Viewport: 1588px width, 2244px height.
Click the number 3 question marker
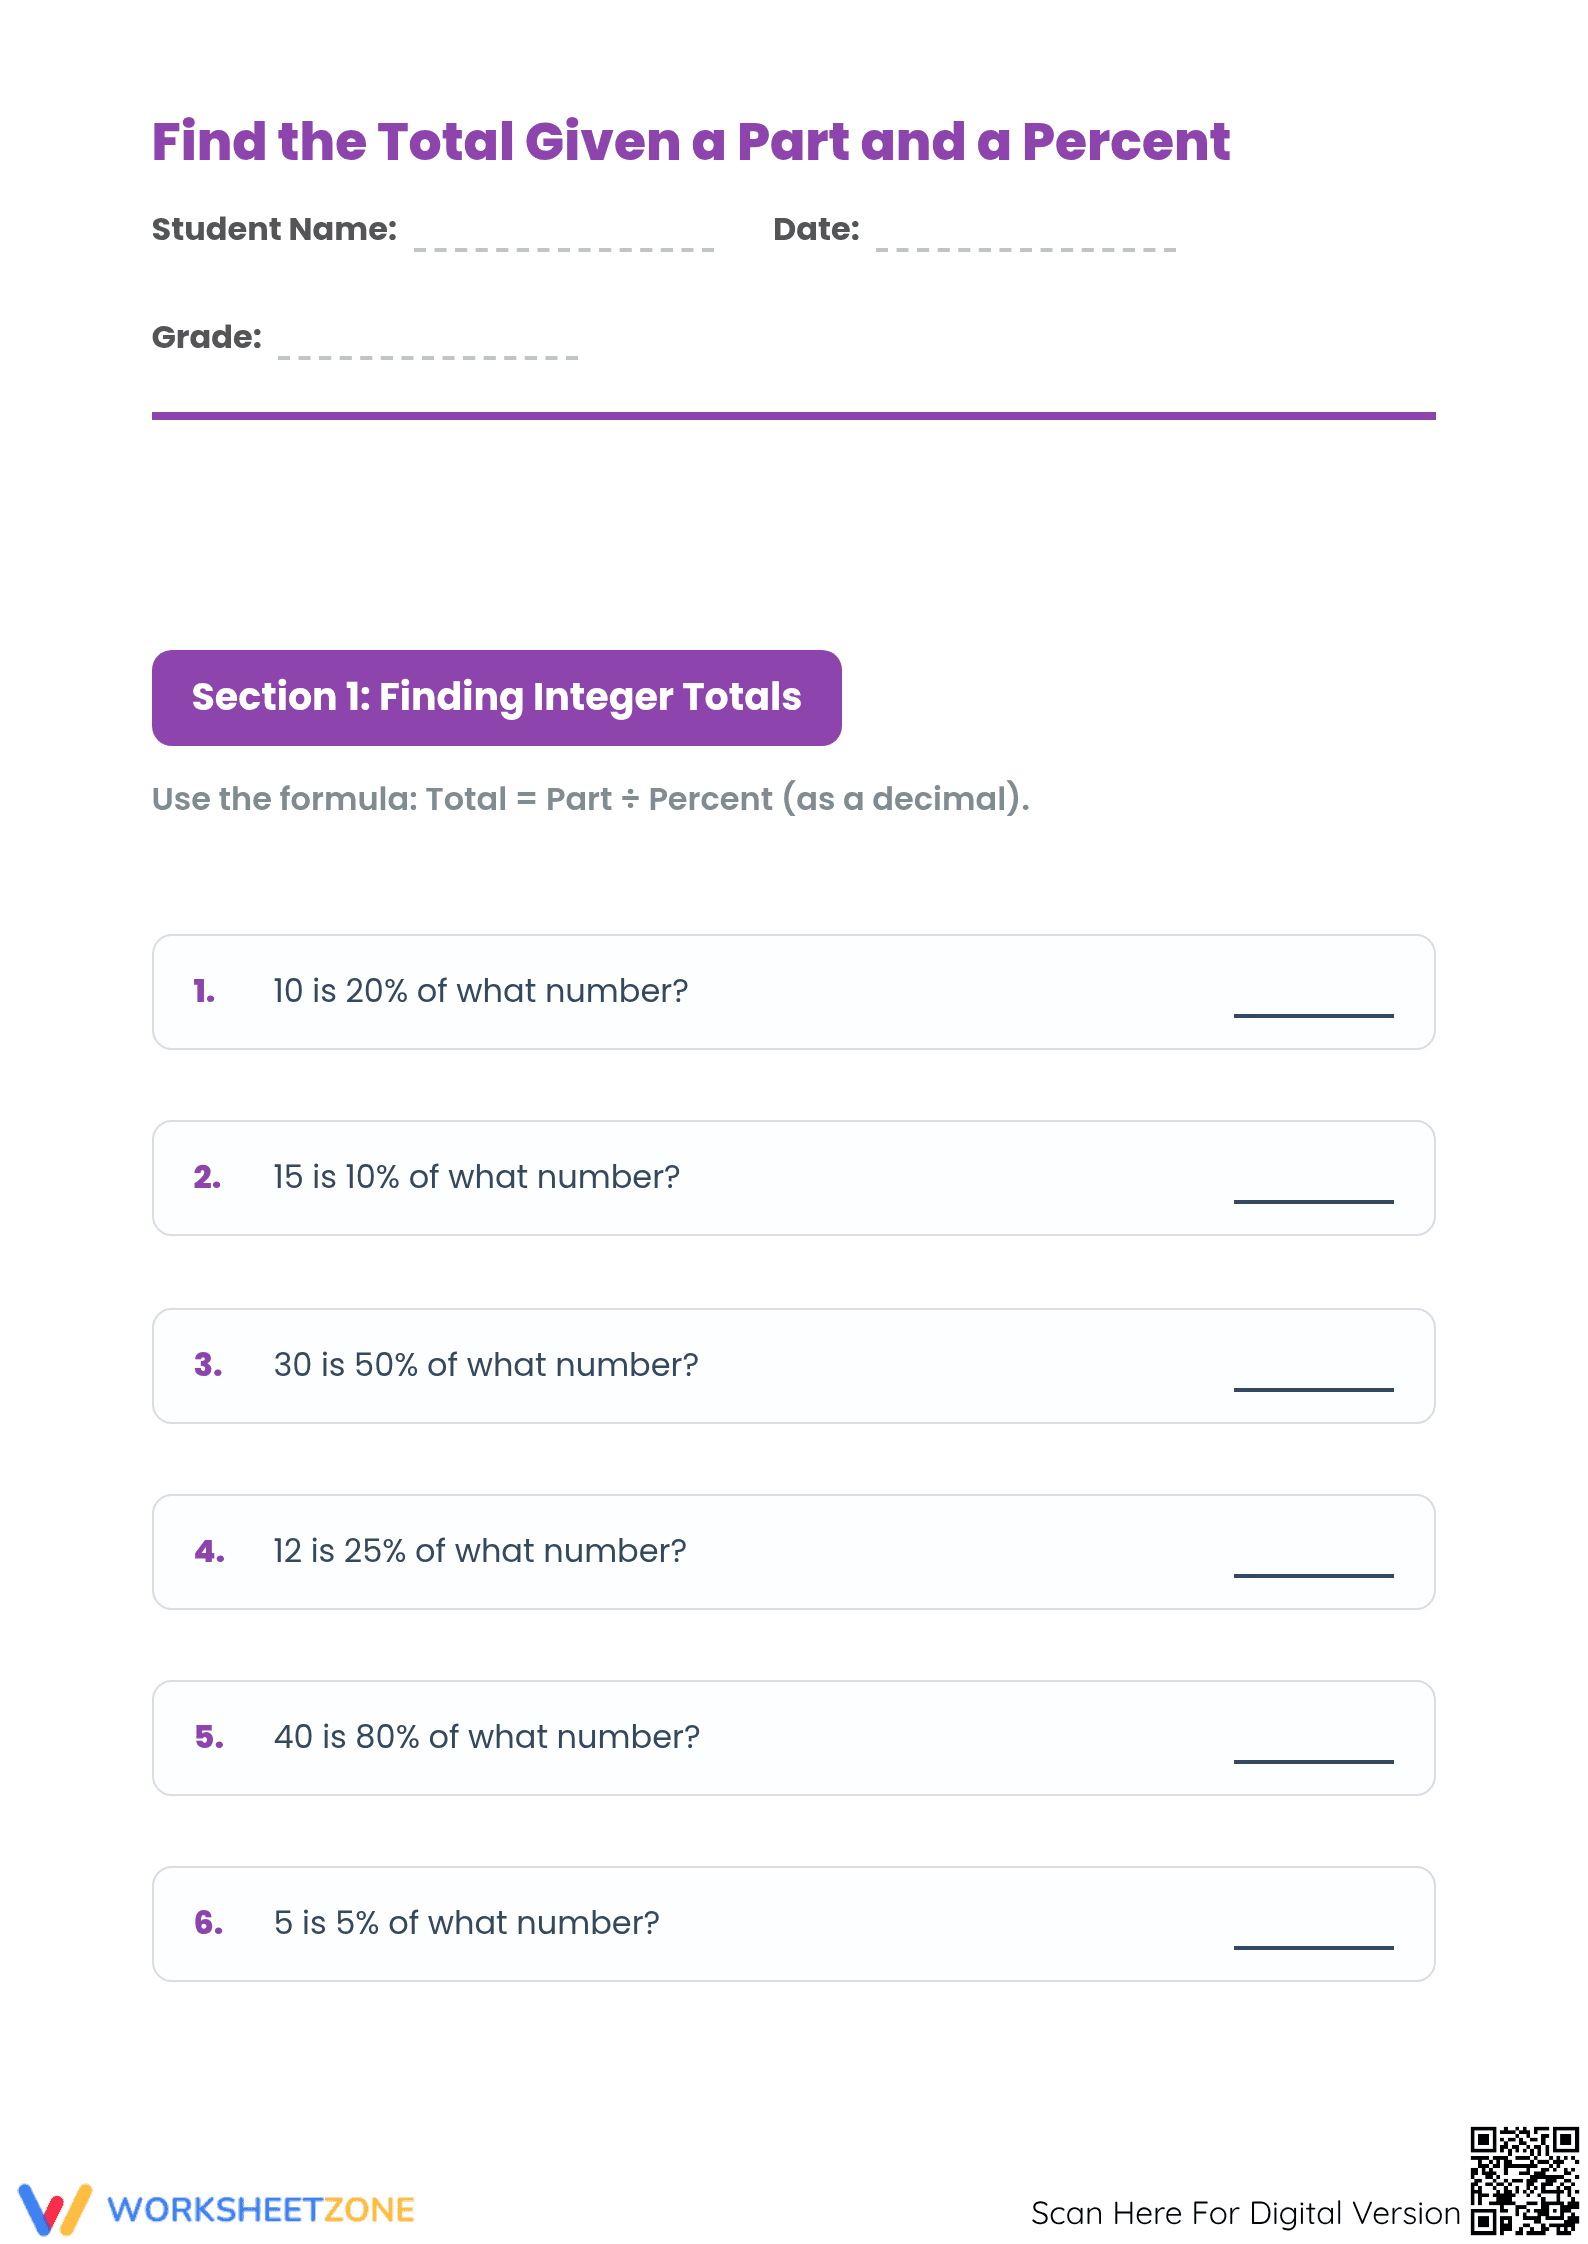click(208, 1364)
